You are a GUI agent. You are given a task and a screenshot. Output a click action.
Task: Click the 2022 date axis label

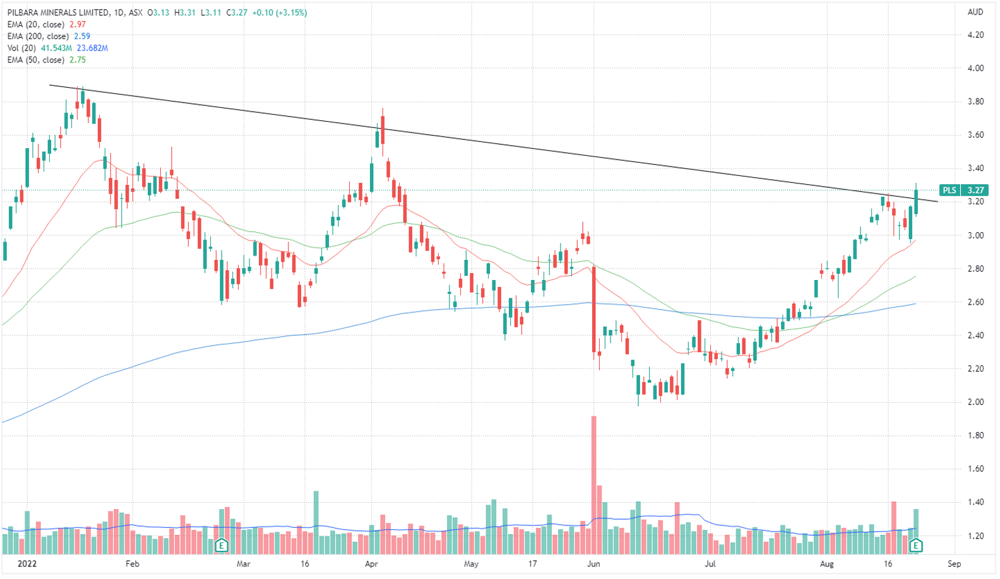pos(27,564)
